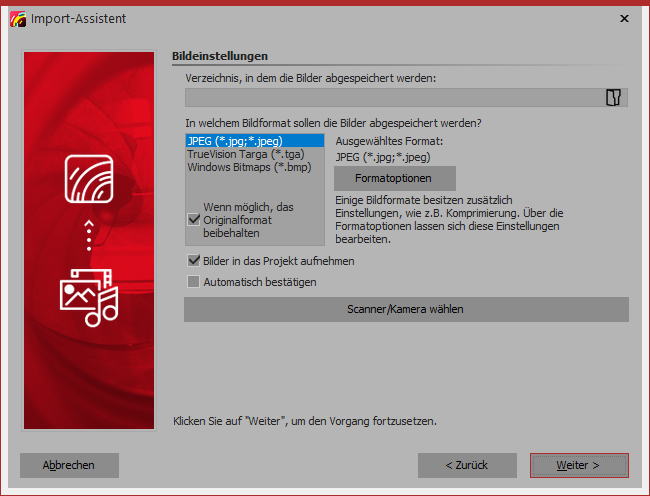Click the folder browse icon for directory

[x=614, y=97]
